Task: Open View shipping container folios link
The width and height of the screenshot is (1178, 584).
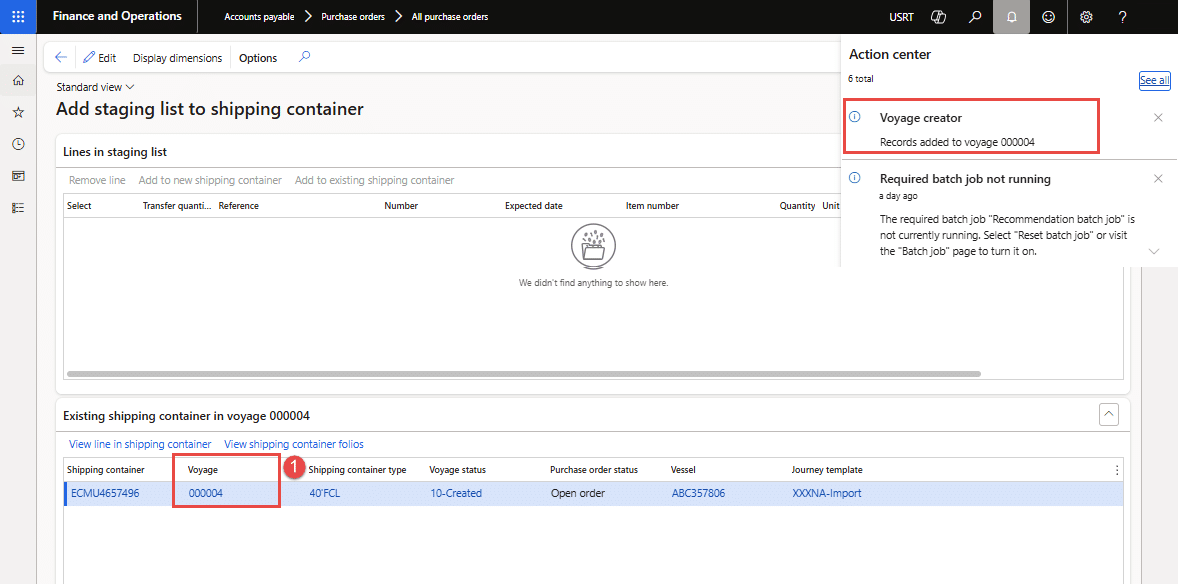Action: [294, 444]
